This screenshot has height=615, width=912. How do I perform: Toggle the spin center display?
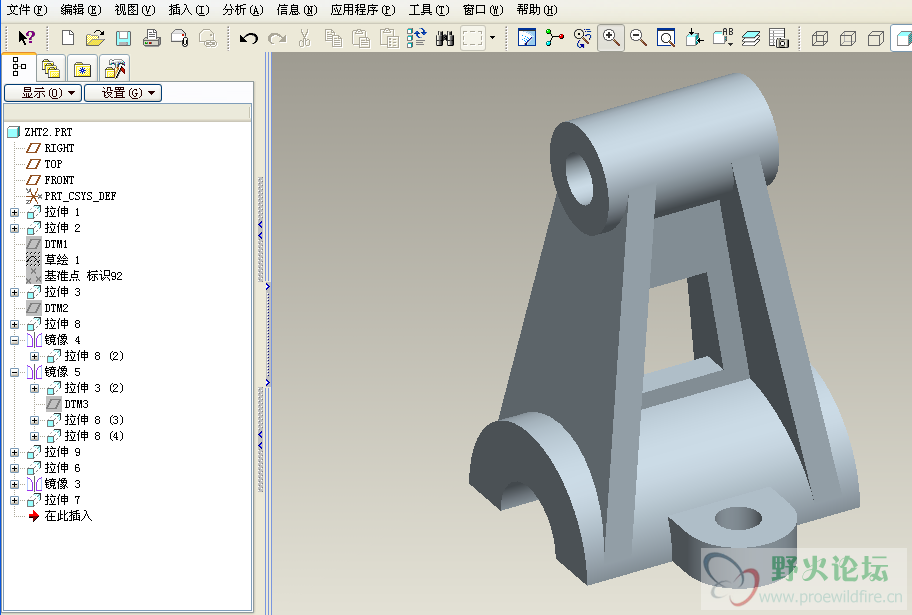click(555, 38)
